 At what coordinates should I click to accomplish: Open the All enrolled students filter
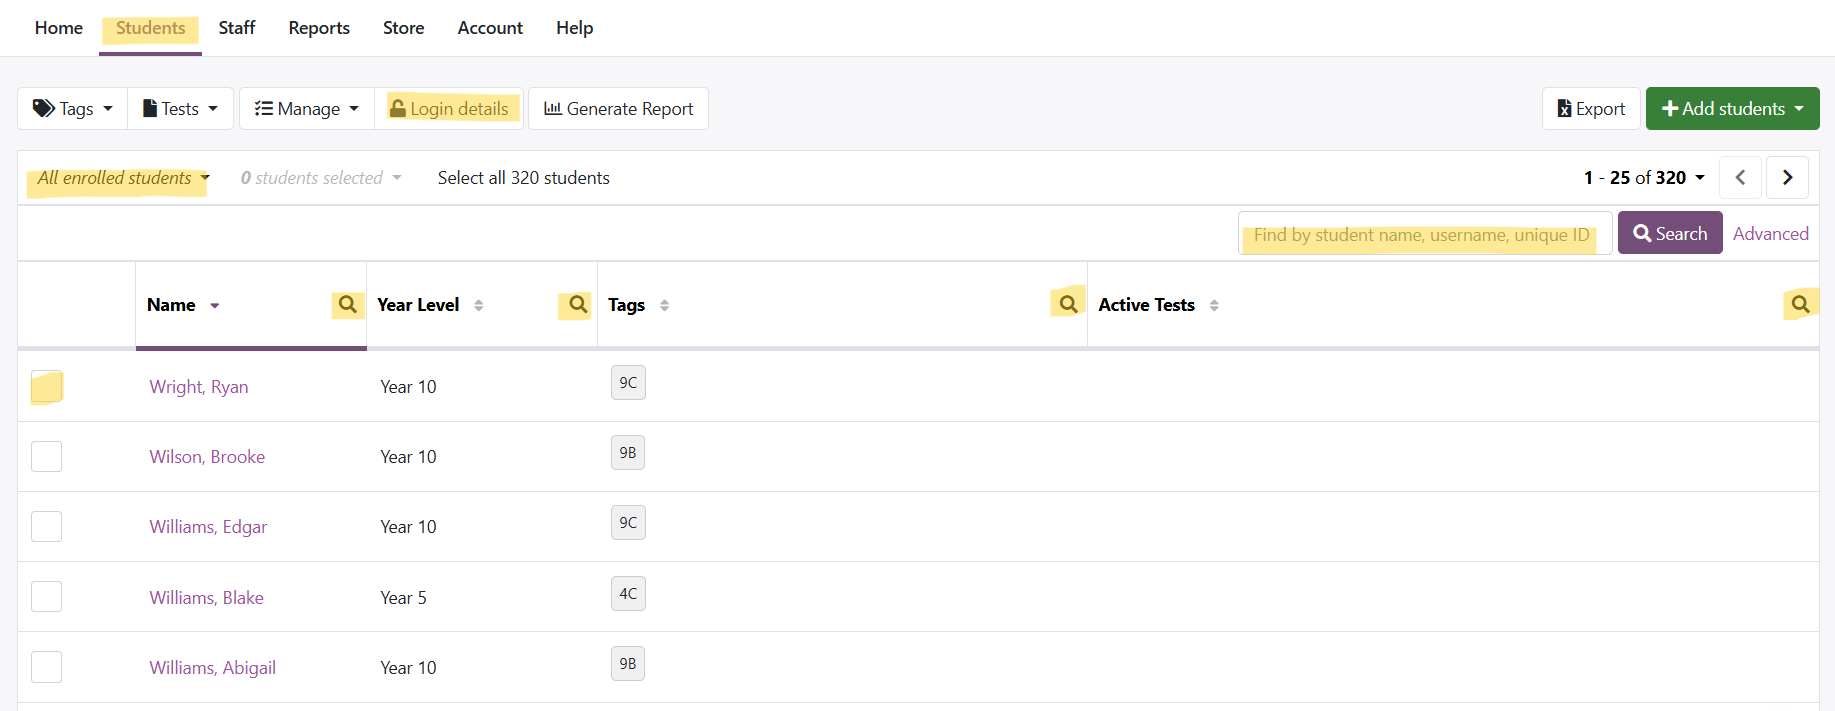coord(123,178)
